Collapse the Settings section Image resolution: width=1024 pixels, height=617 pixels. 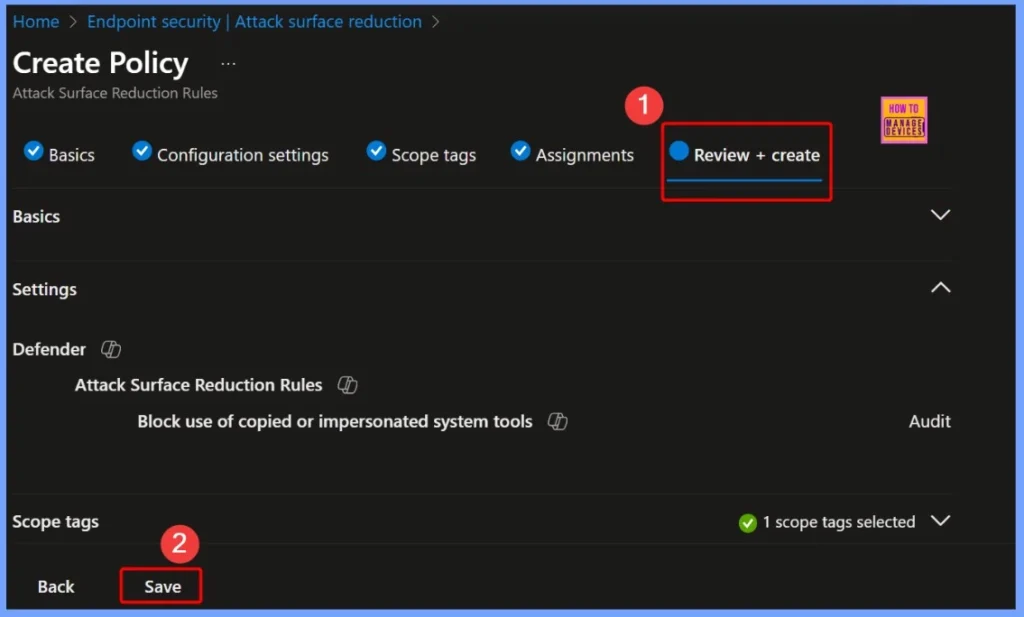(940, 287)
